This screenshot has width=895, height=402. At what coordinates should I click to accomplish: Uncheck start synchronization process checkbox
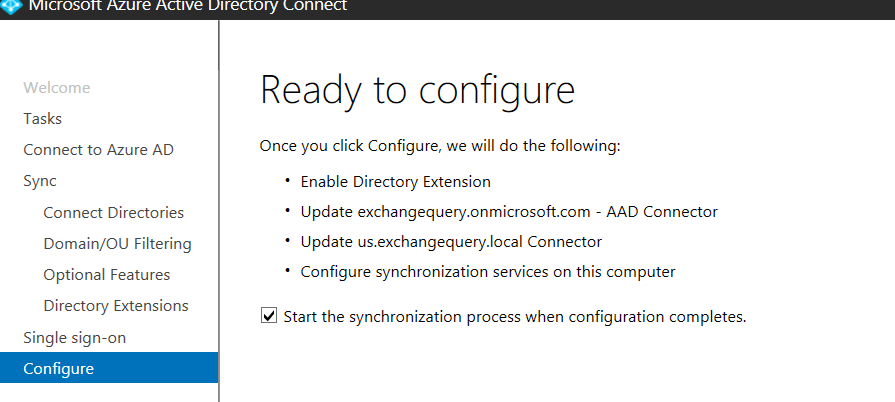[x=268, y=317]
